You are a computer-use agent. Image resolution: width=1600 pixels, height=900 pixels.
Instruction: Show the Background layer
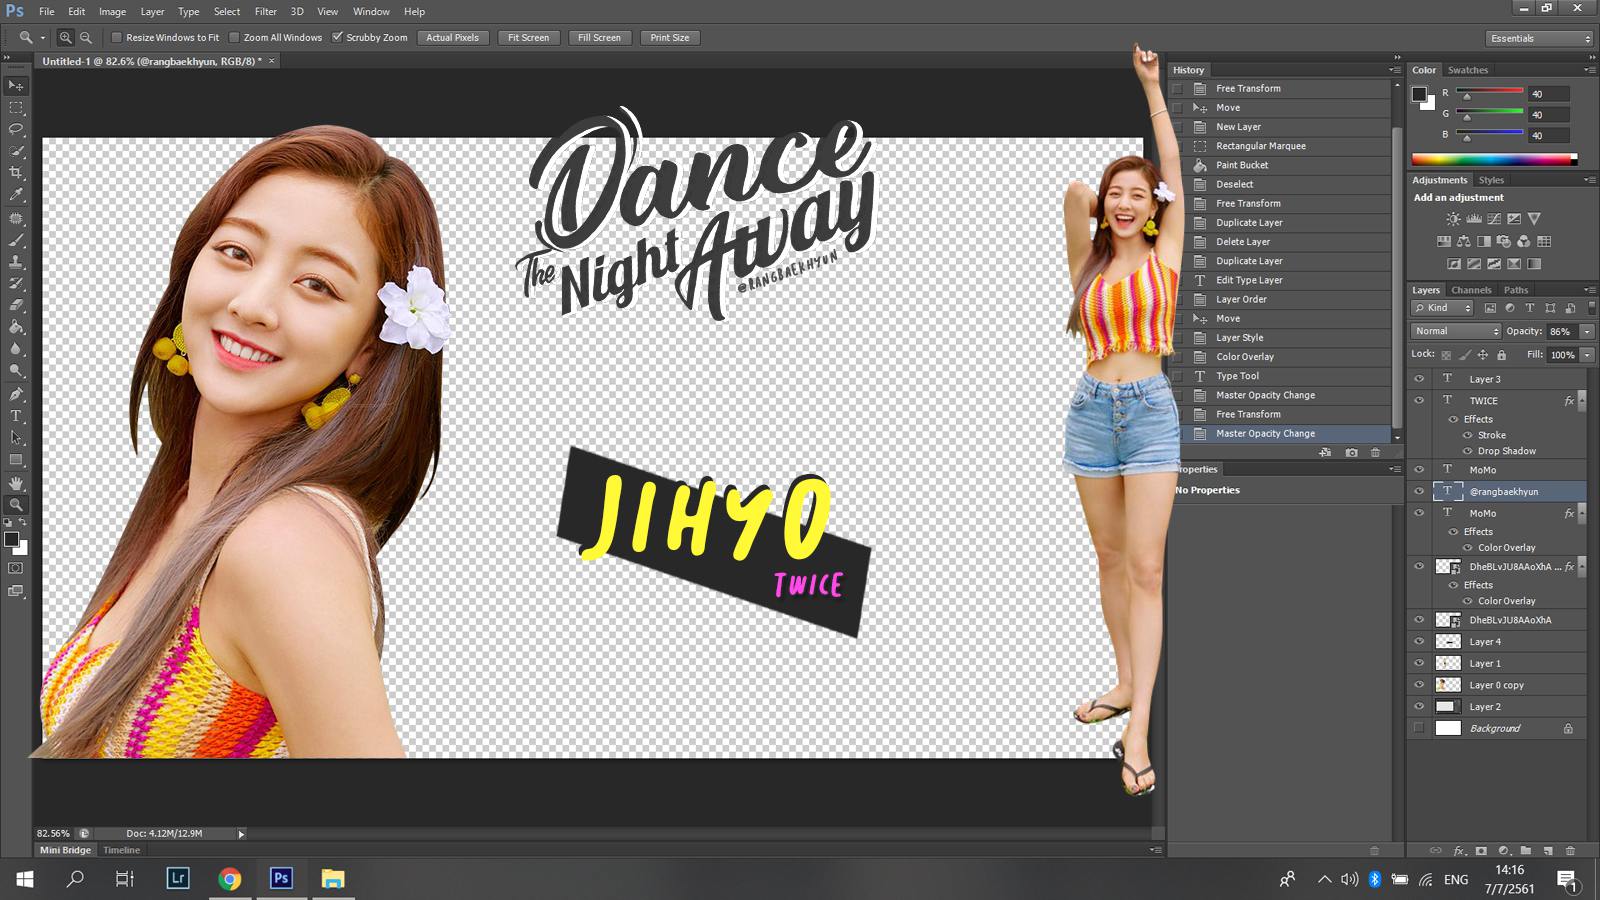click(x=1419, y=728)
